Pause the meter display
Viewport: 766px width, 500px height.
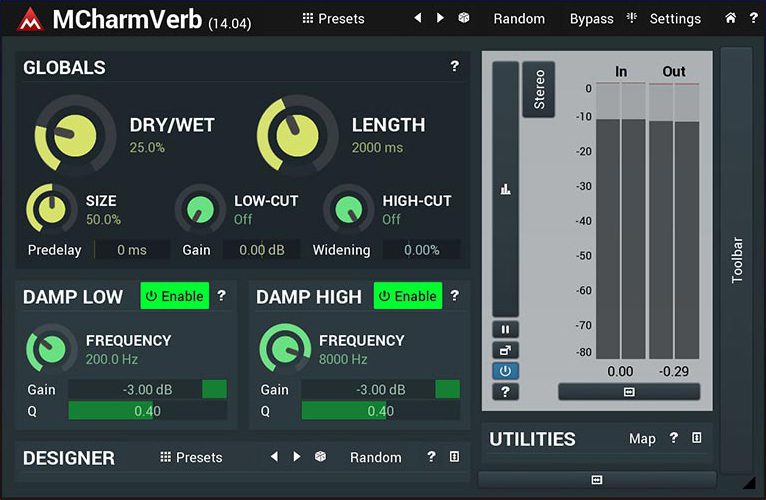click(x=505, y=330)
